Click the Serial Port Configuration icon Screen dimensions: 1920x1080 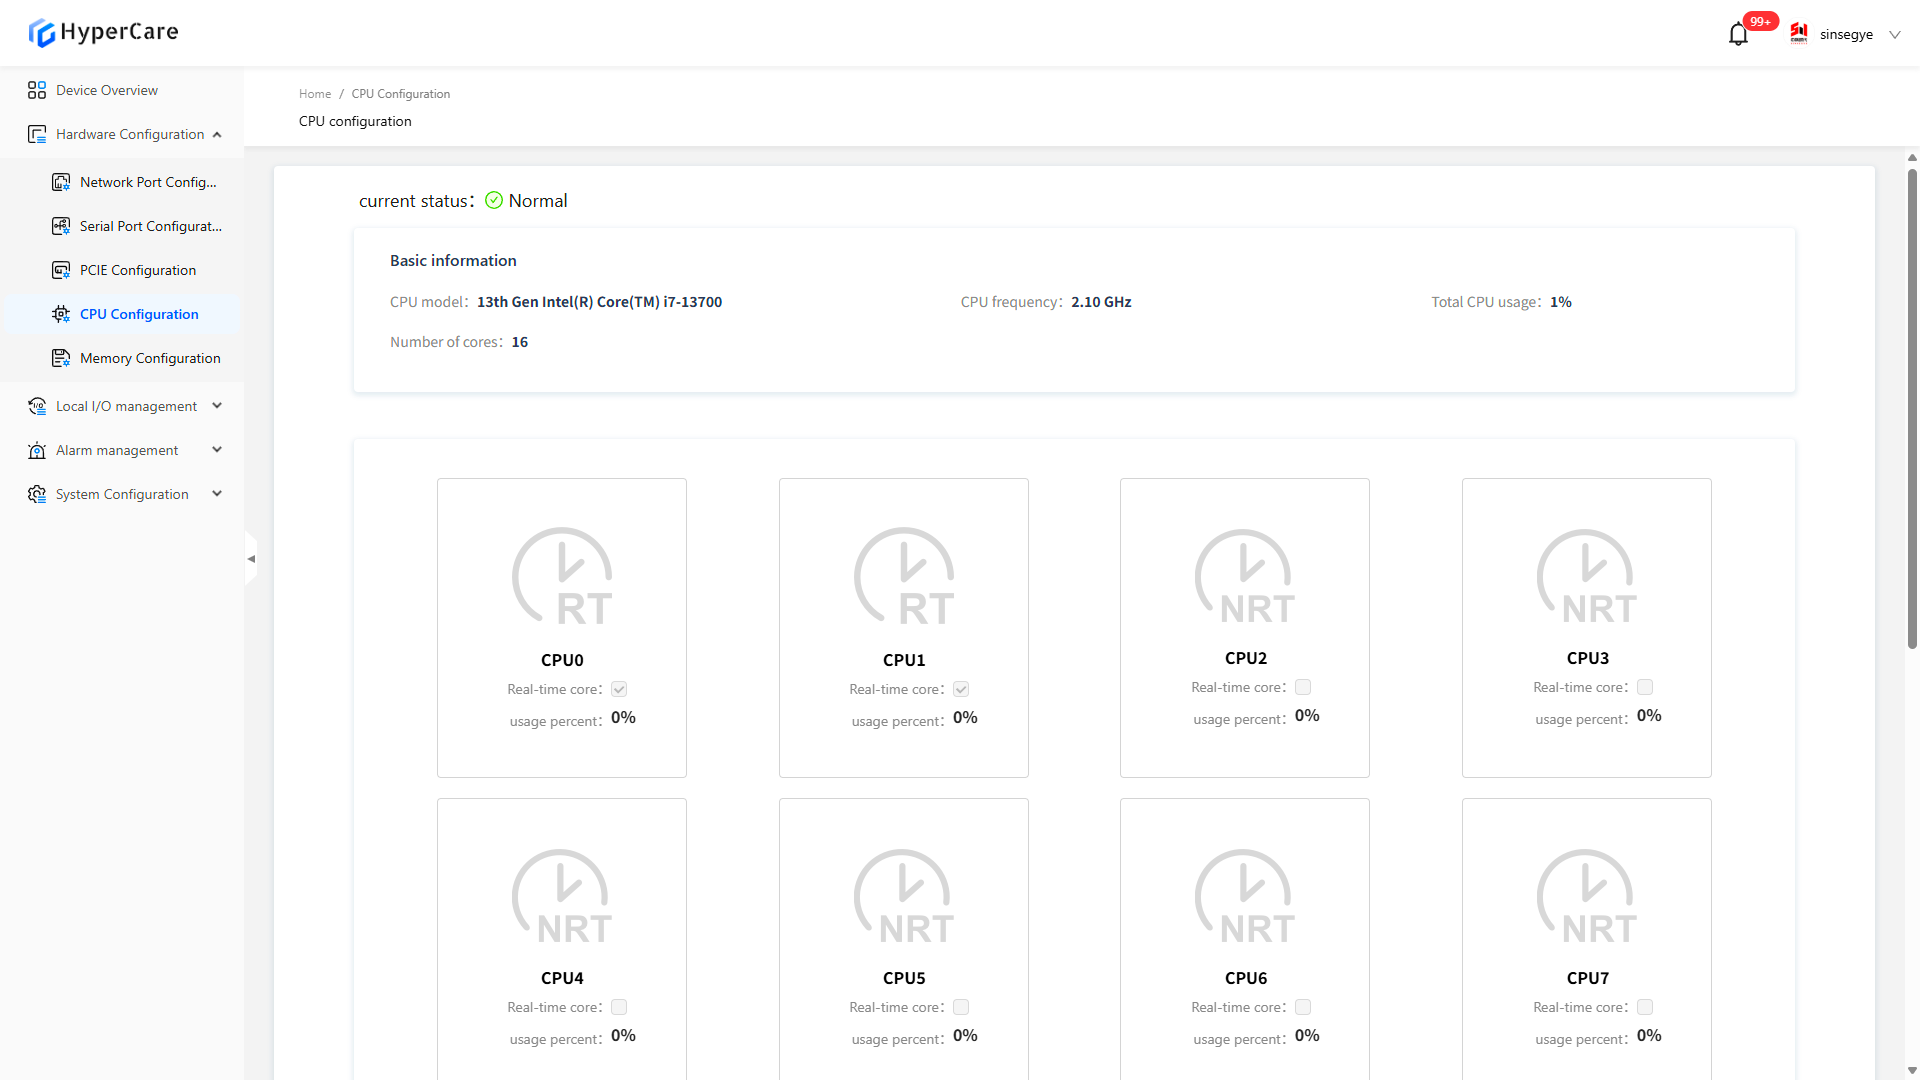(61, 226)
